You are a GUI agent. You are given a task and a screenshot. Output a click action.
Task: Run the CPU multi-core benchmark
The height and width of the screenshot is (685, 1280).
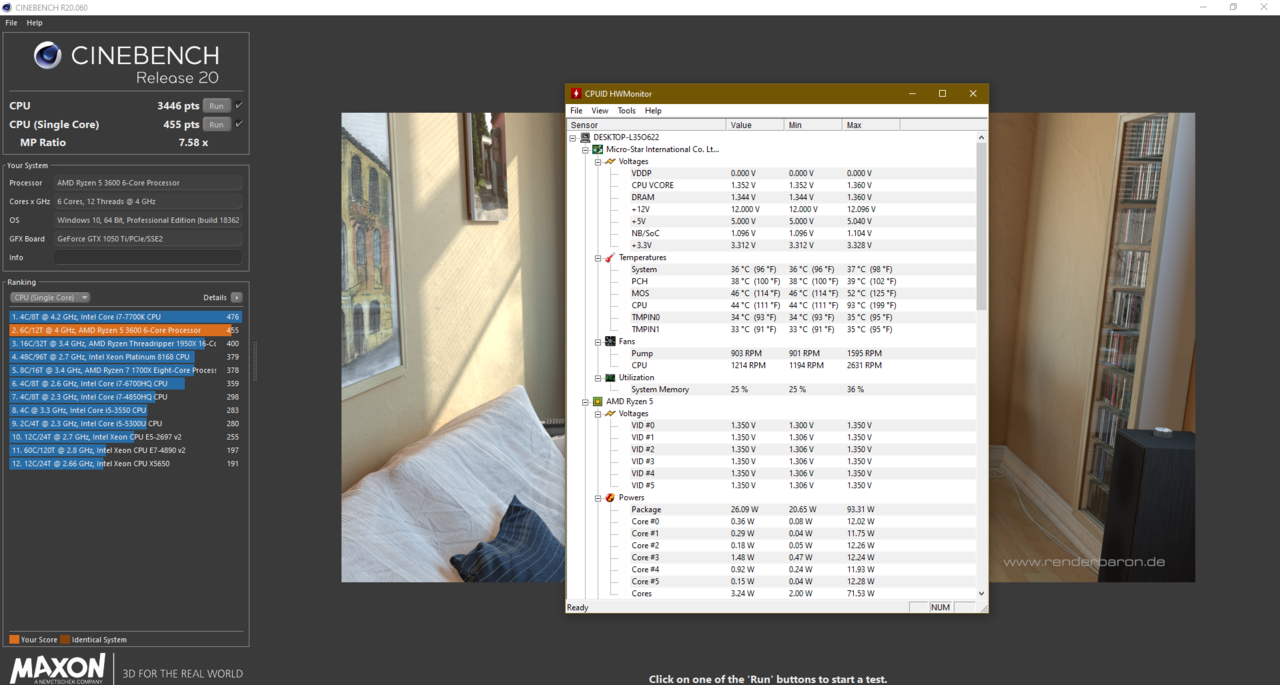coord(216,105)
